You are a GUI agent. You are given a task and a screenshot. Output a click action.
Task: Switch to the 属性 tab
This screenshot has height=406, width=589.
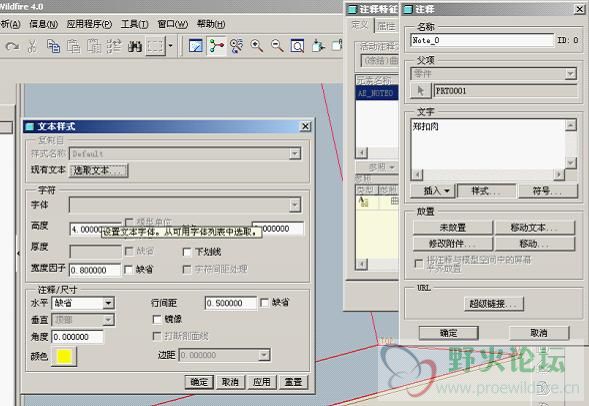(x=386, y=26)
